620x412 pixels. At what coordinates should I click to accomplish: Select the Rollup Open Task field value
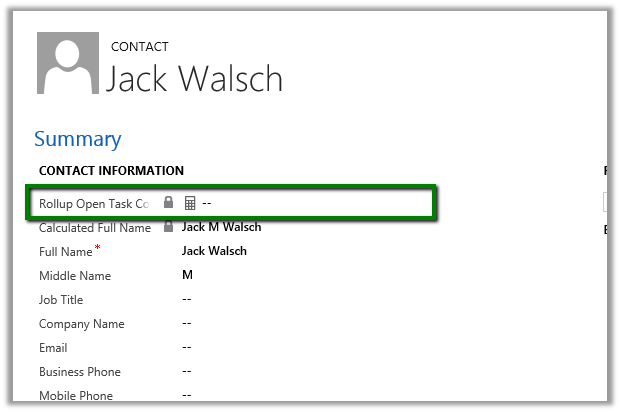[x=207, y=203]
